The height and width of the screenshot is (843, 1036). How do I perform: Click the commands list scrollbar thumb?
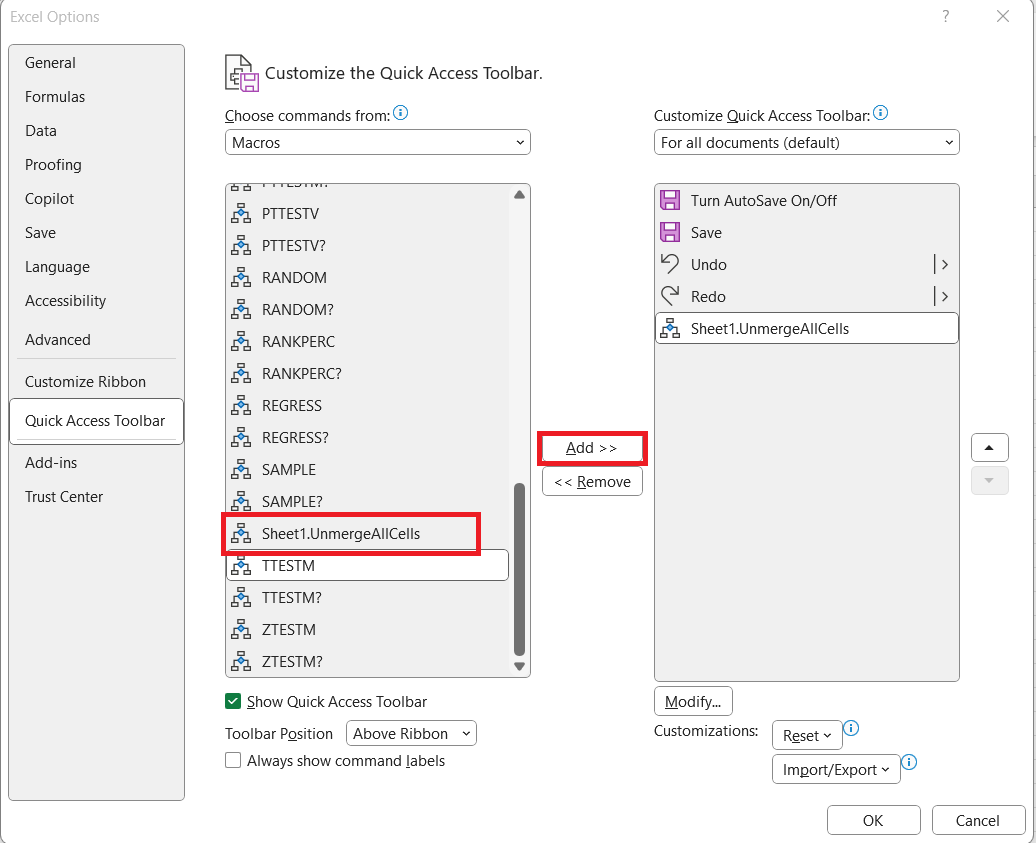tap(519, 569)
